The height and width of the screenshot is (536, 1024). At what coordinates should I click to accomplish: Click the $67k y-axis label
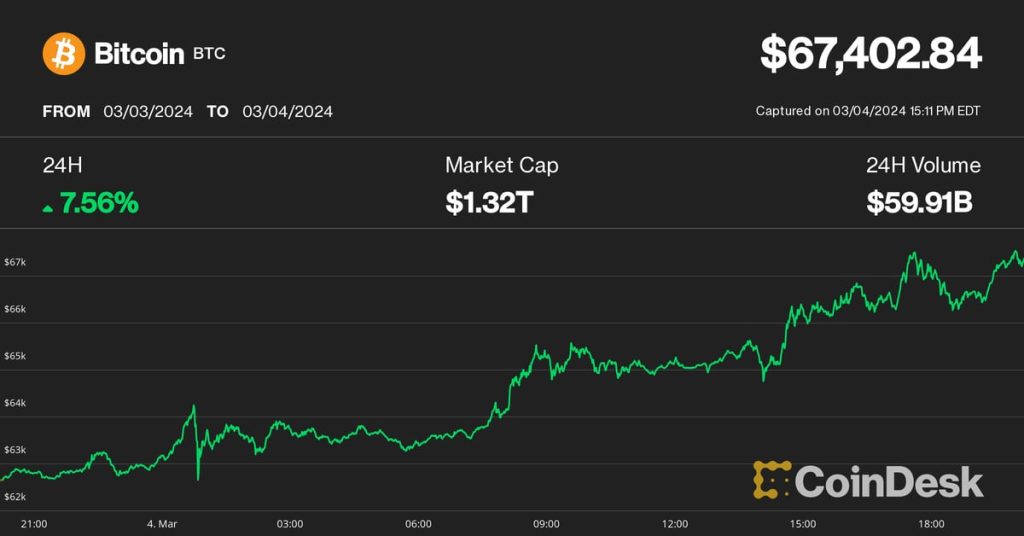tap(14, 262)
